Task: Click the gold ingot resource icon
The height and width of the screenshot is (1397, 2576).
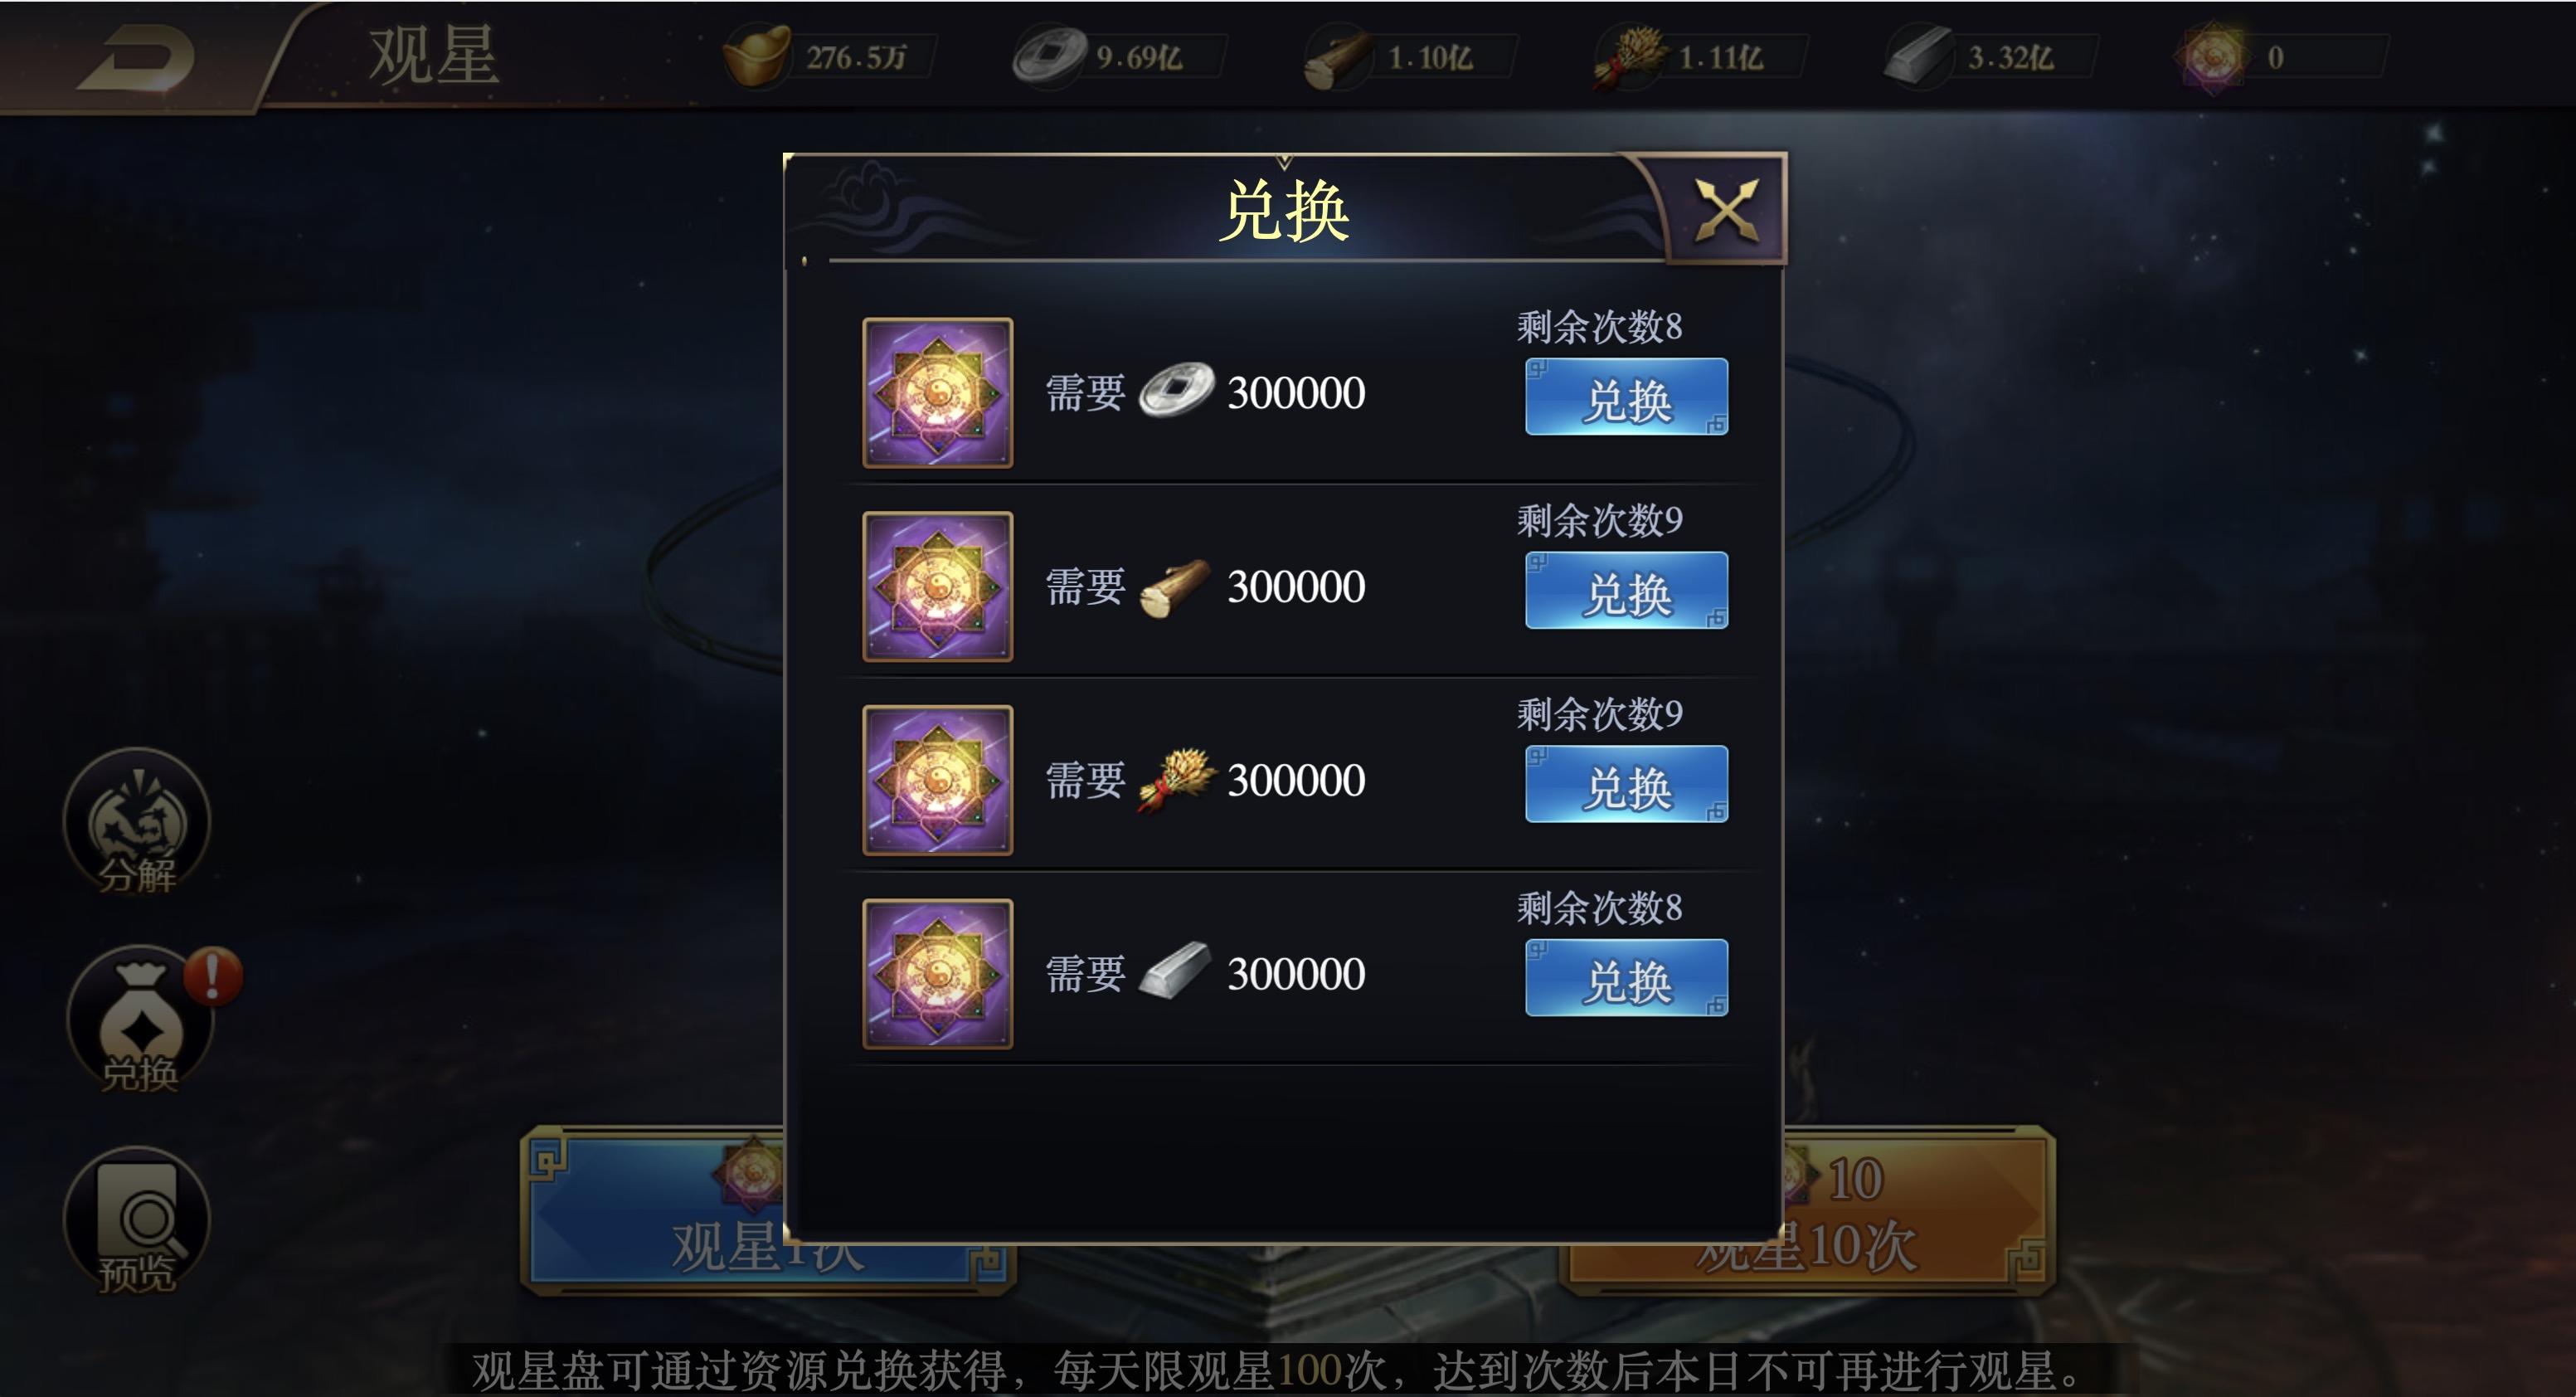Action: point(756,56)
